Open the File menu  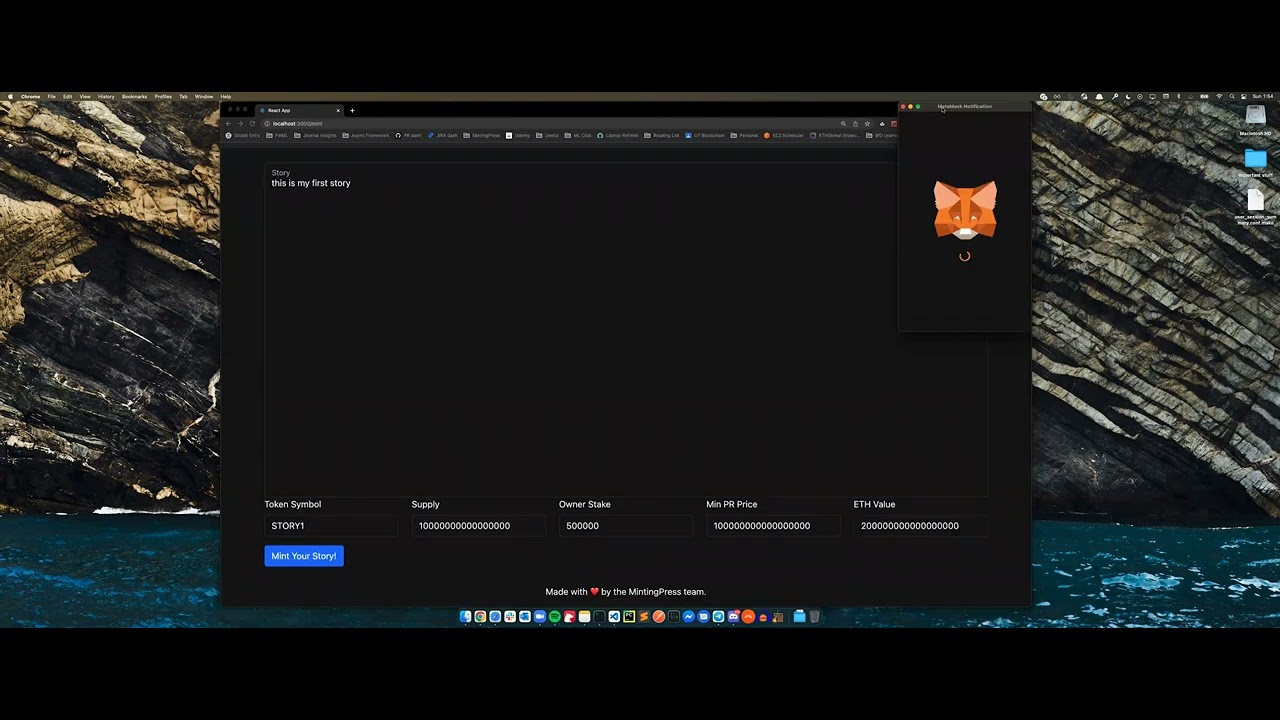pyautogui.click(x=51, y=97)
